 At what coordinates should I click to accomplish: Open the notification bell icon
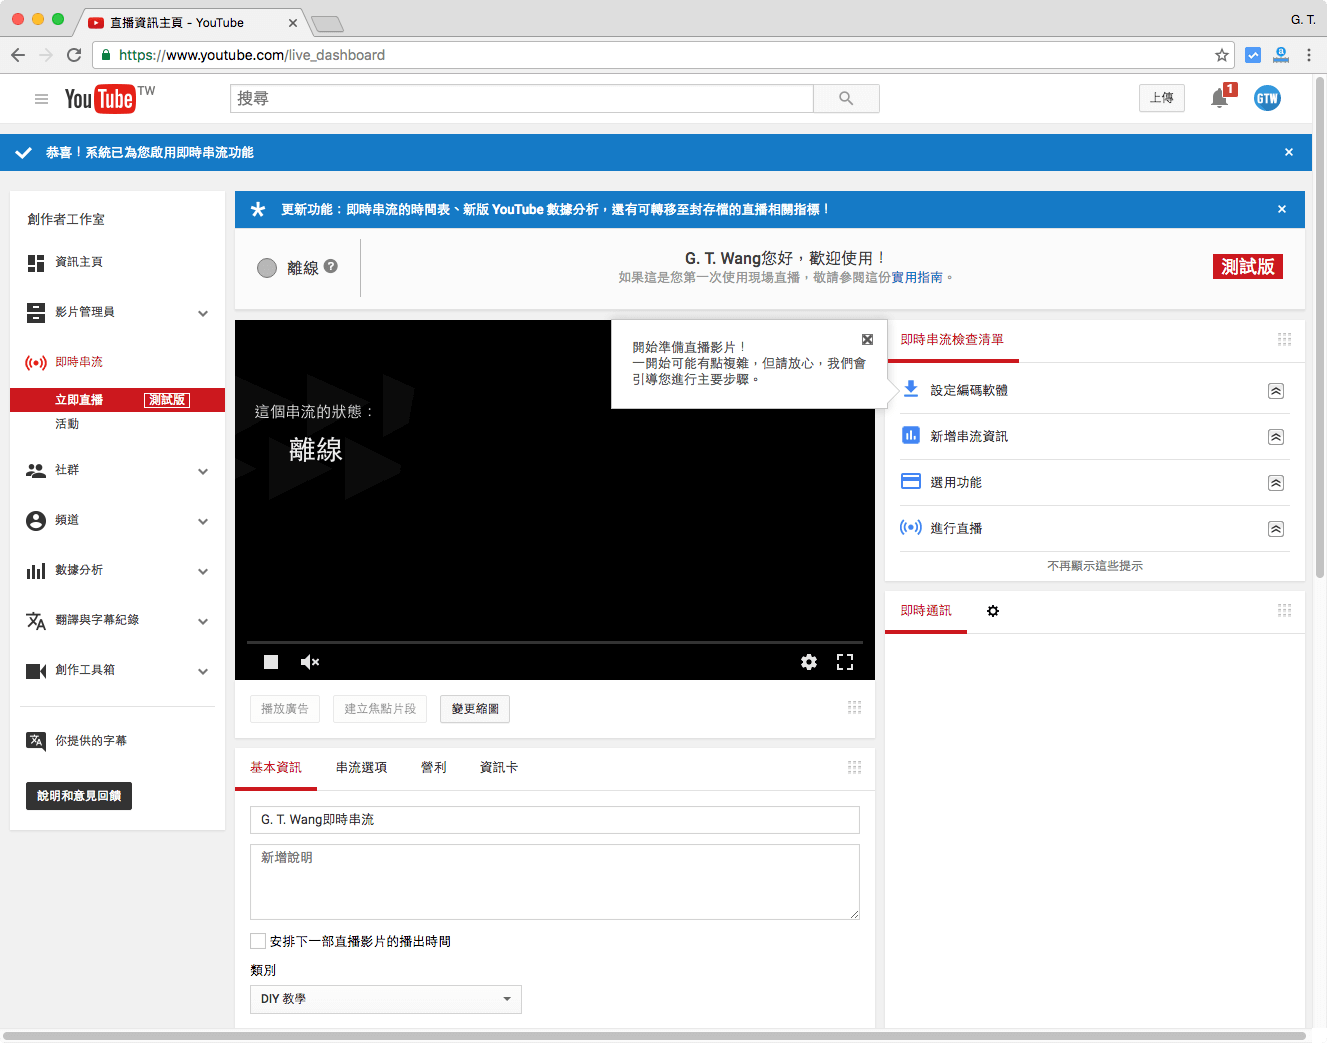[1218, 98]
